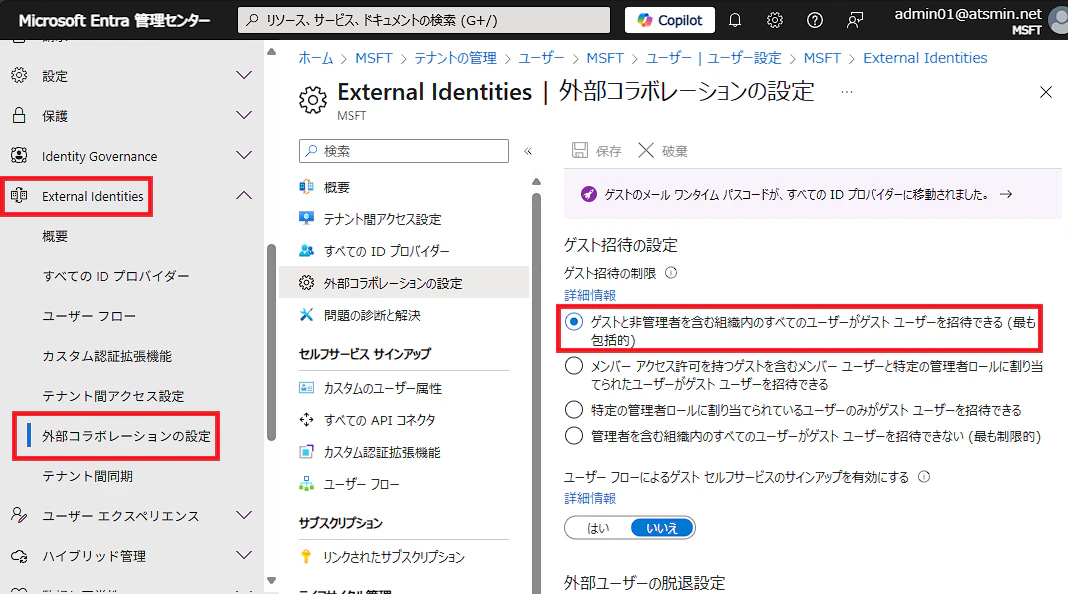Expand the ユーザー エクスペリエンス section

tap(244, 516)
